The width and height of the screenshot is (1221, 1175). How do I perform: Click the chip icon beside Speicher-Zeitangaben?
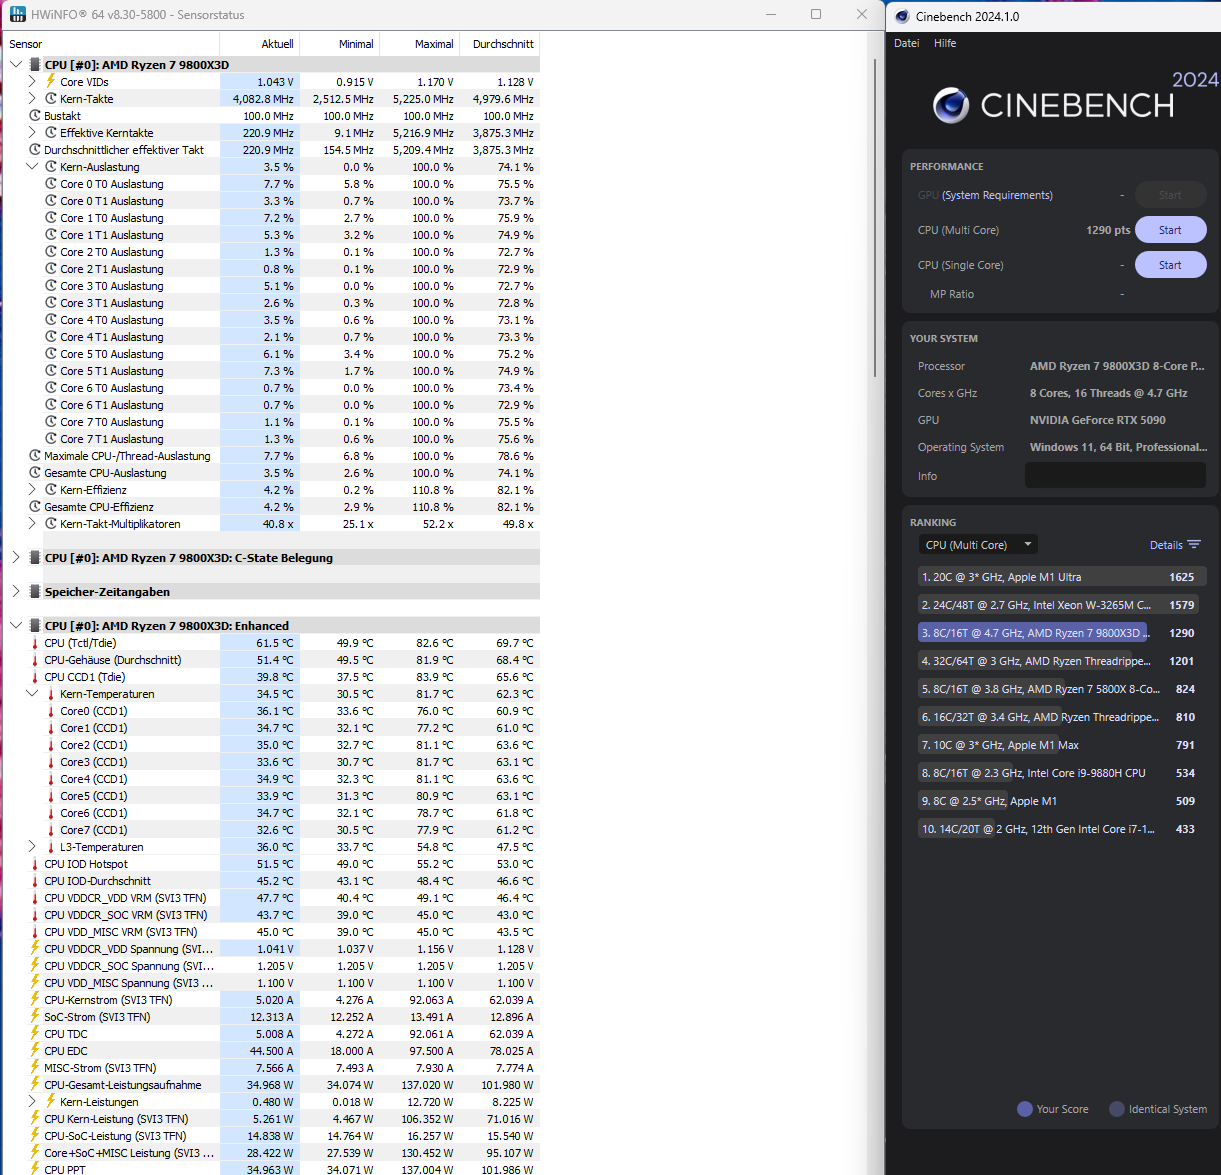click(x=35, y=591)
